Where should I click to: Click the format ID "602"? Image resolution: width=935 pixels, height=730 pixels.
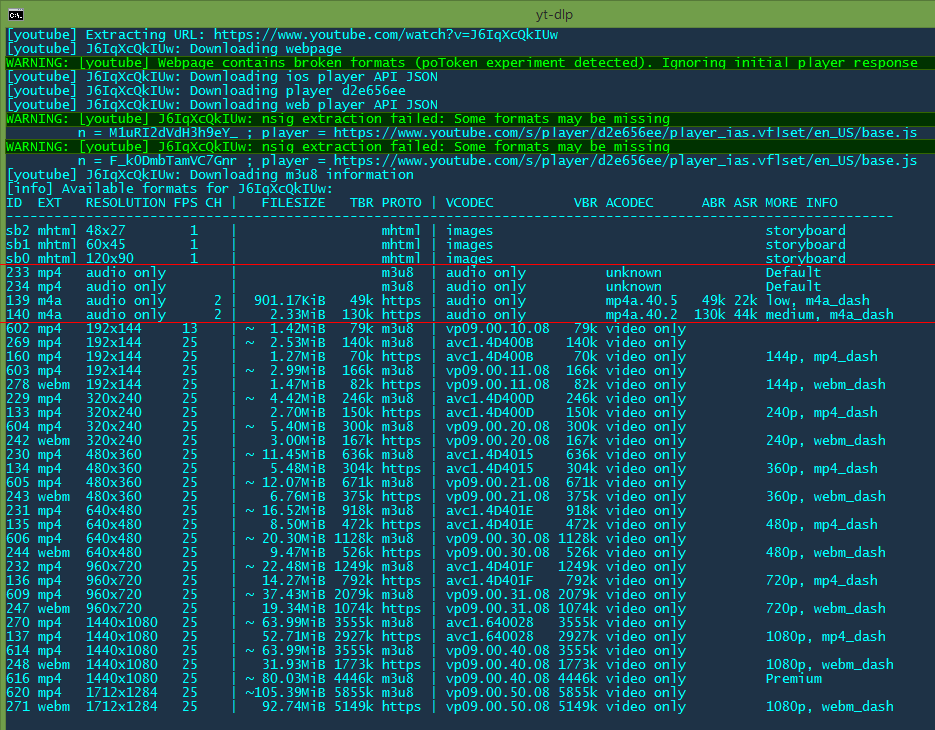click(18, 329)
